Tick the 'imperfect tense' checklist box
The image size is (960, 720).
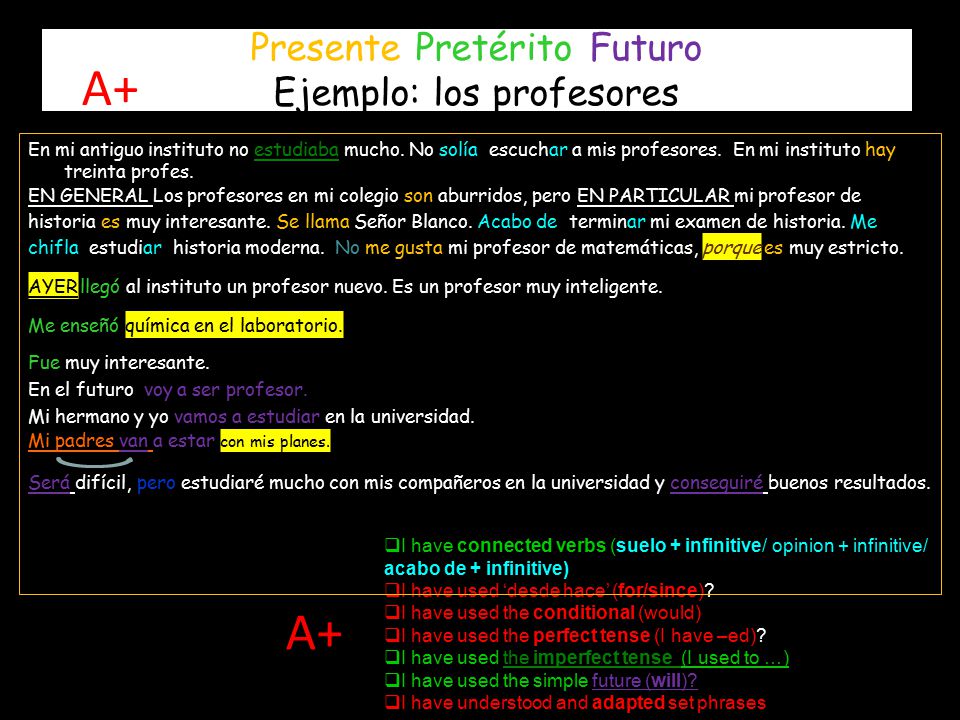tap(391, 658)
